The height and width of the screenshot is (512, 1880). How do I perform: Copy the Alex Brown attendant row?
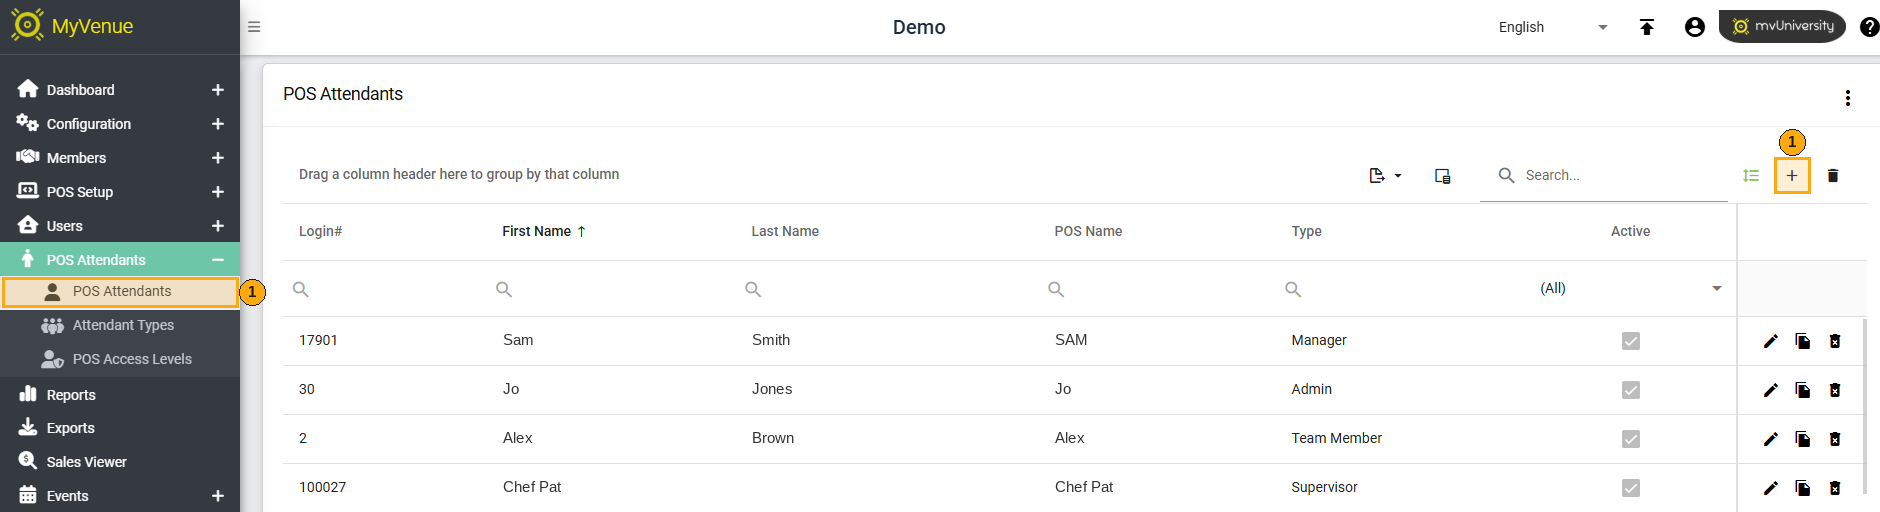tap(1803, 439)
